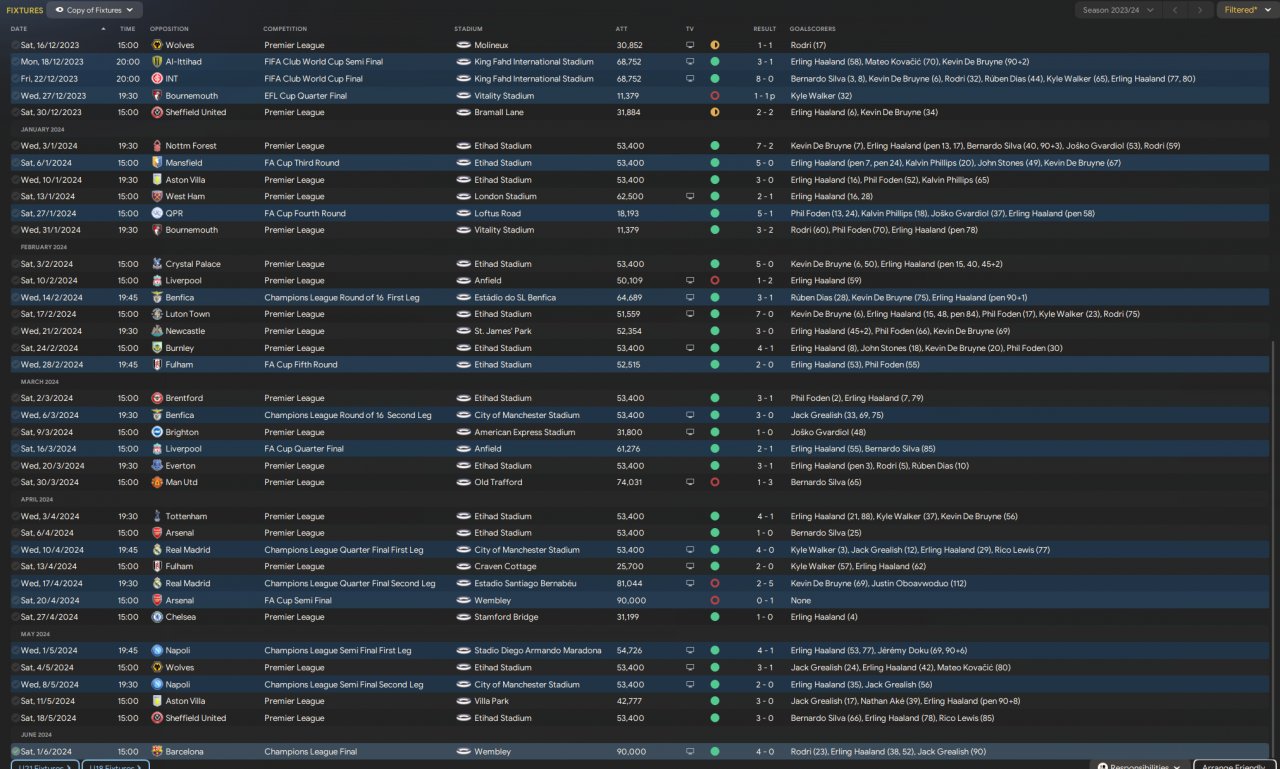
Task: Click the Al-Ittihad club badge
Action: pos(157,62)
